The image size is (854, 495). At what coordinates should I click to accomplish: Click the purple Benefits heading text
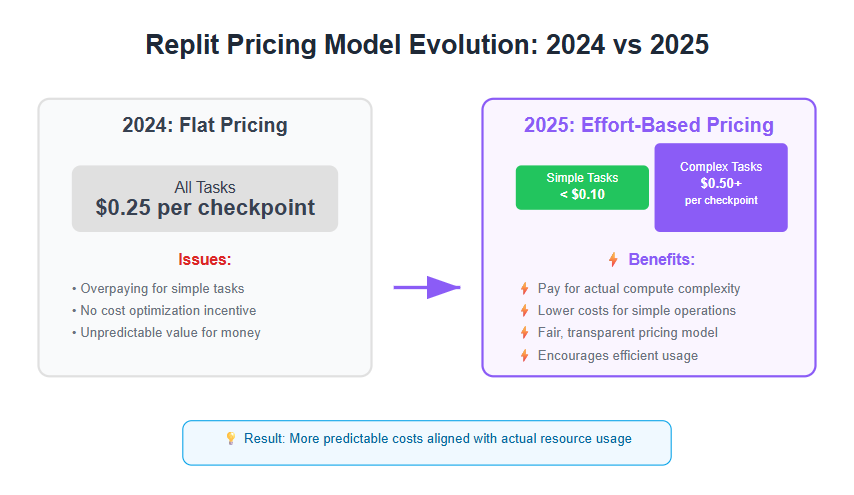(662, 260)
